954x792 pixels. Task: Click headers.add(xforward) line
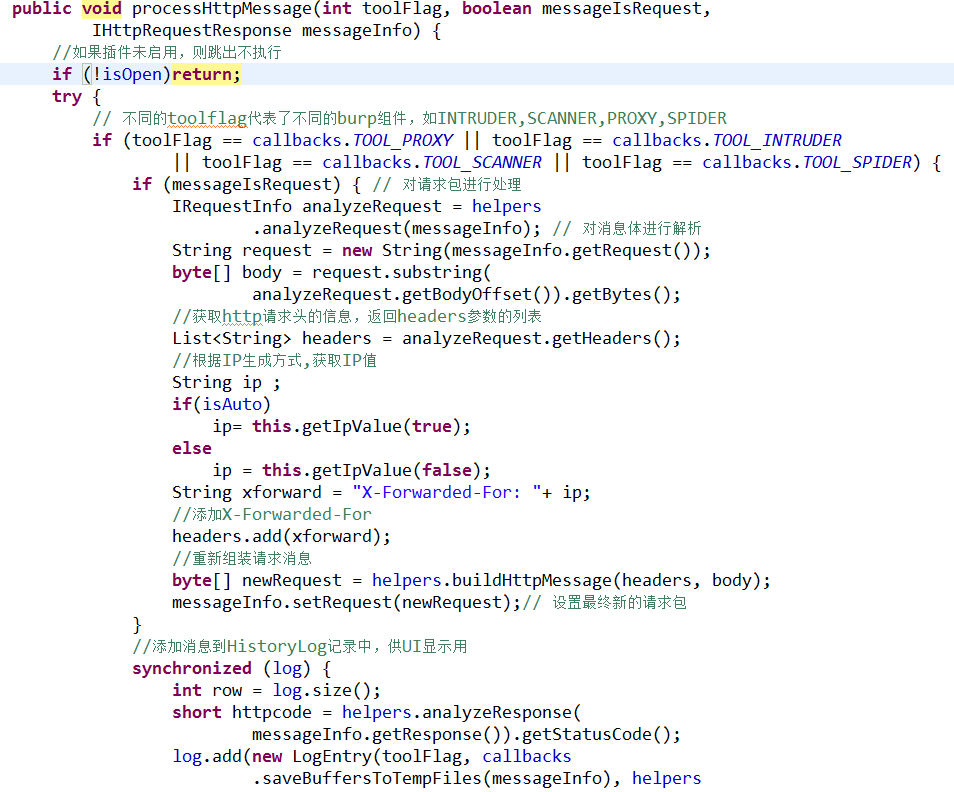(x=281, y=537)
